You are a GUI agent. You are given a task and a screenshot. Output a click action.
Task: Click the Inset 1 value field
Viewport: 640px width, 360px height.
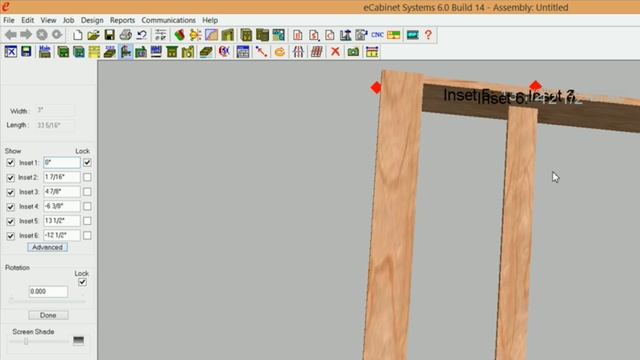click(62, 162)
